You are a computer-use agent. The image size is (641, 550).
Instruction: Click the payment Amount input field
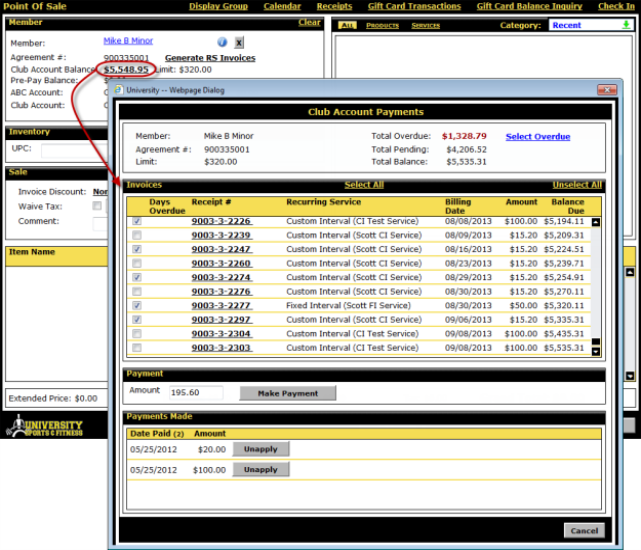click(194, 393)
